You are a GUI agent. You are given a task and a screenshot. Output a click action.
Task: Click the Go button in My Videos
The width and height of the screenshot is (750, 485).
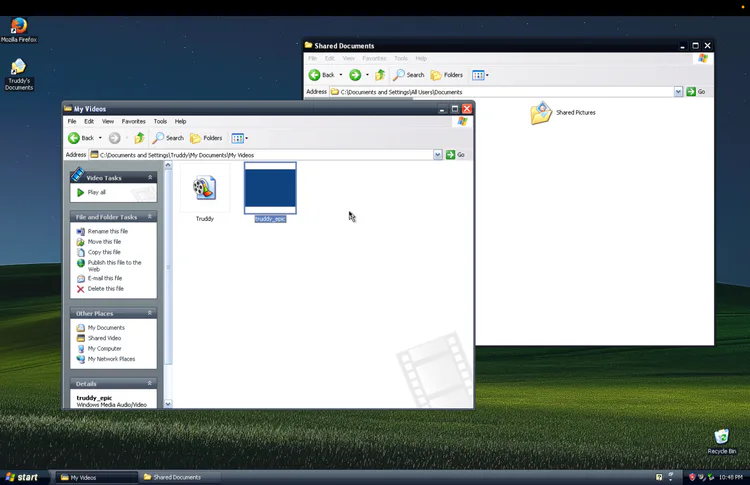click(x=455, y=154)
